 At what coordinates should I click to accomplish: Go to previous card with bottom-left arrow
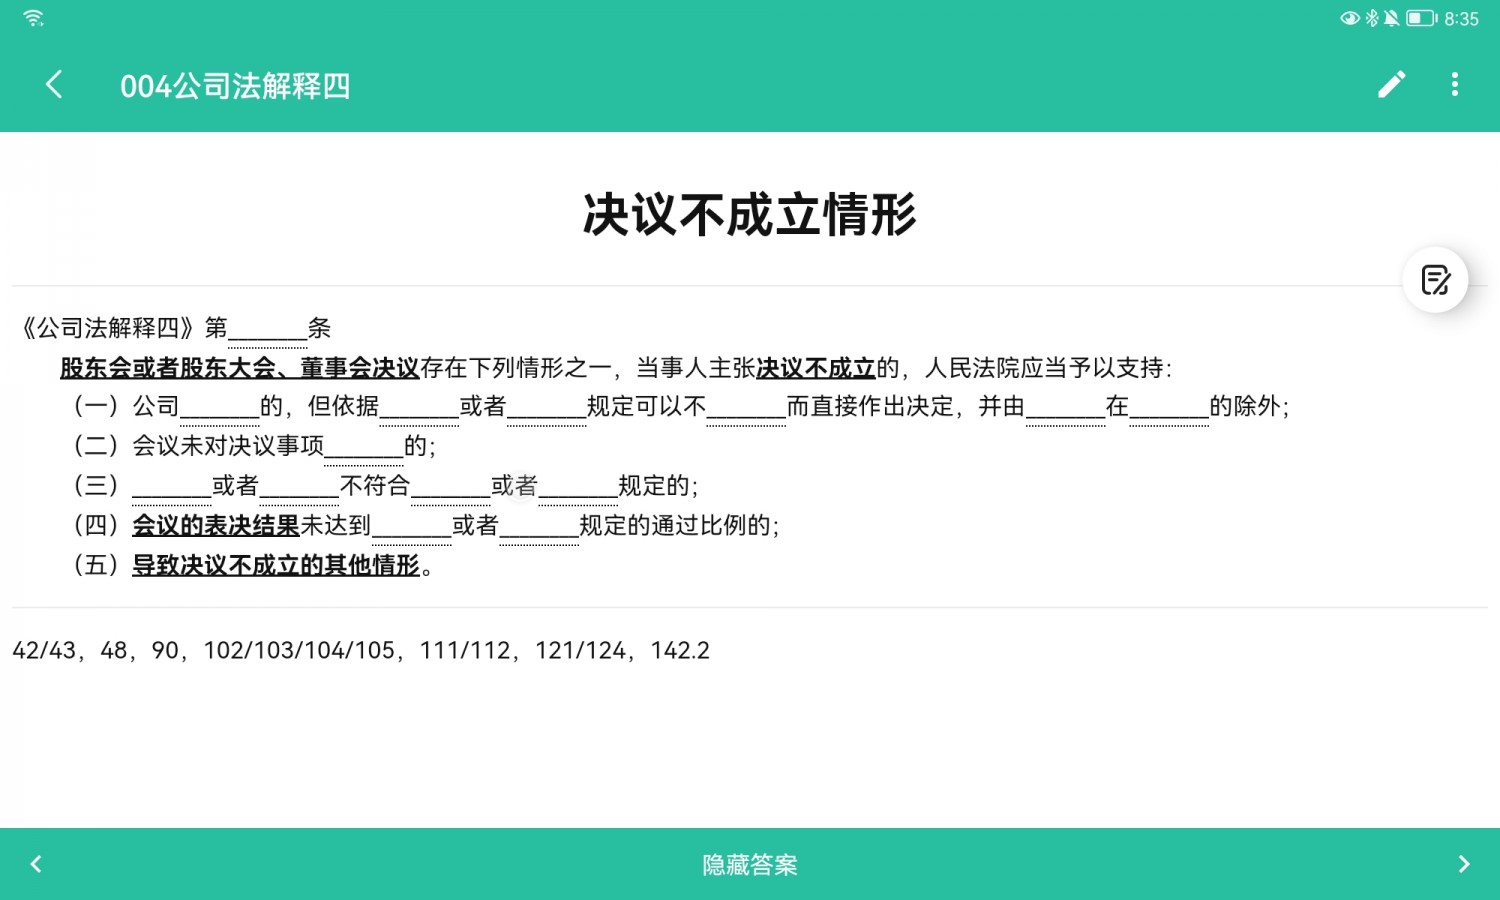tap(36, 864)
